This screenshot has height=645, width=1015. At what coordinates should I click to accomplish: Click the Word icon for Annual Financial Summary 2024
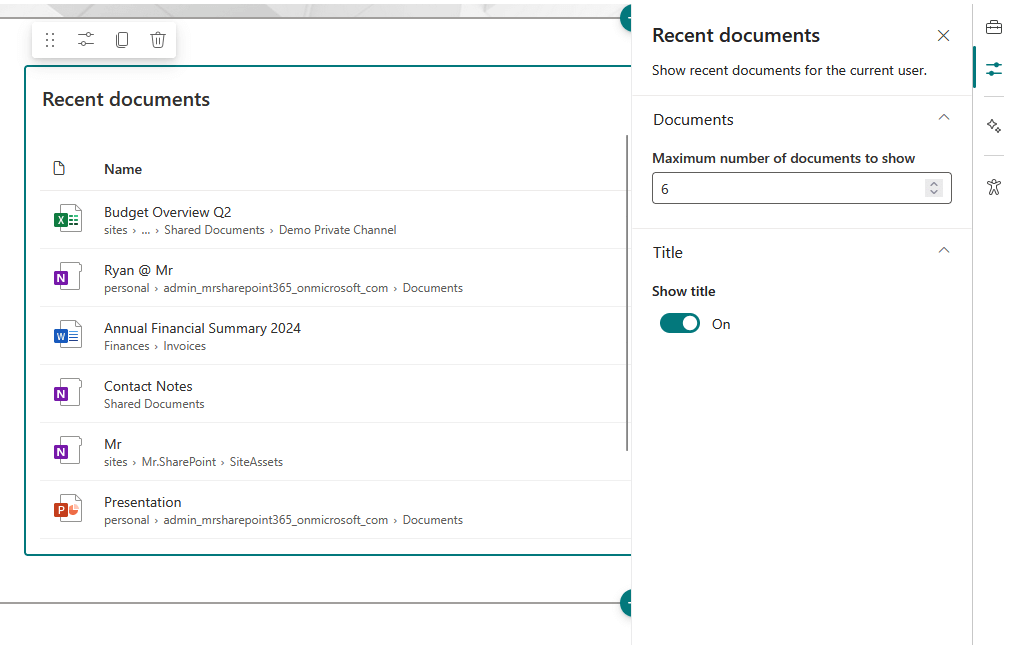point(67,335)
